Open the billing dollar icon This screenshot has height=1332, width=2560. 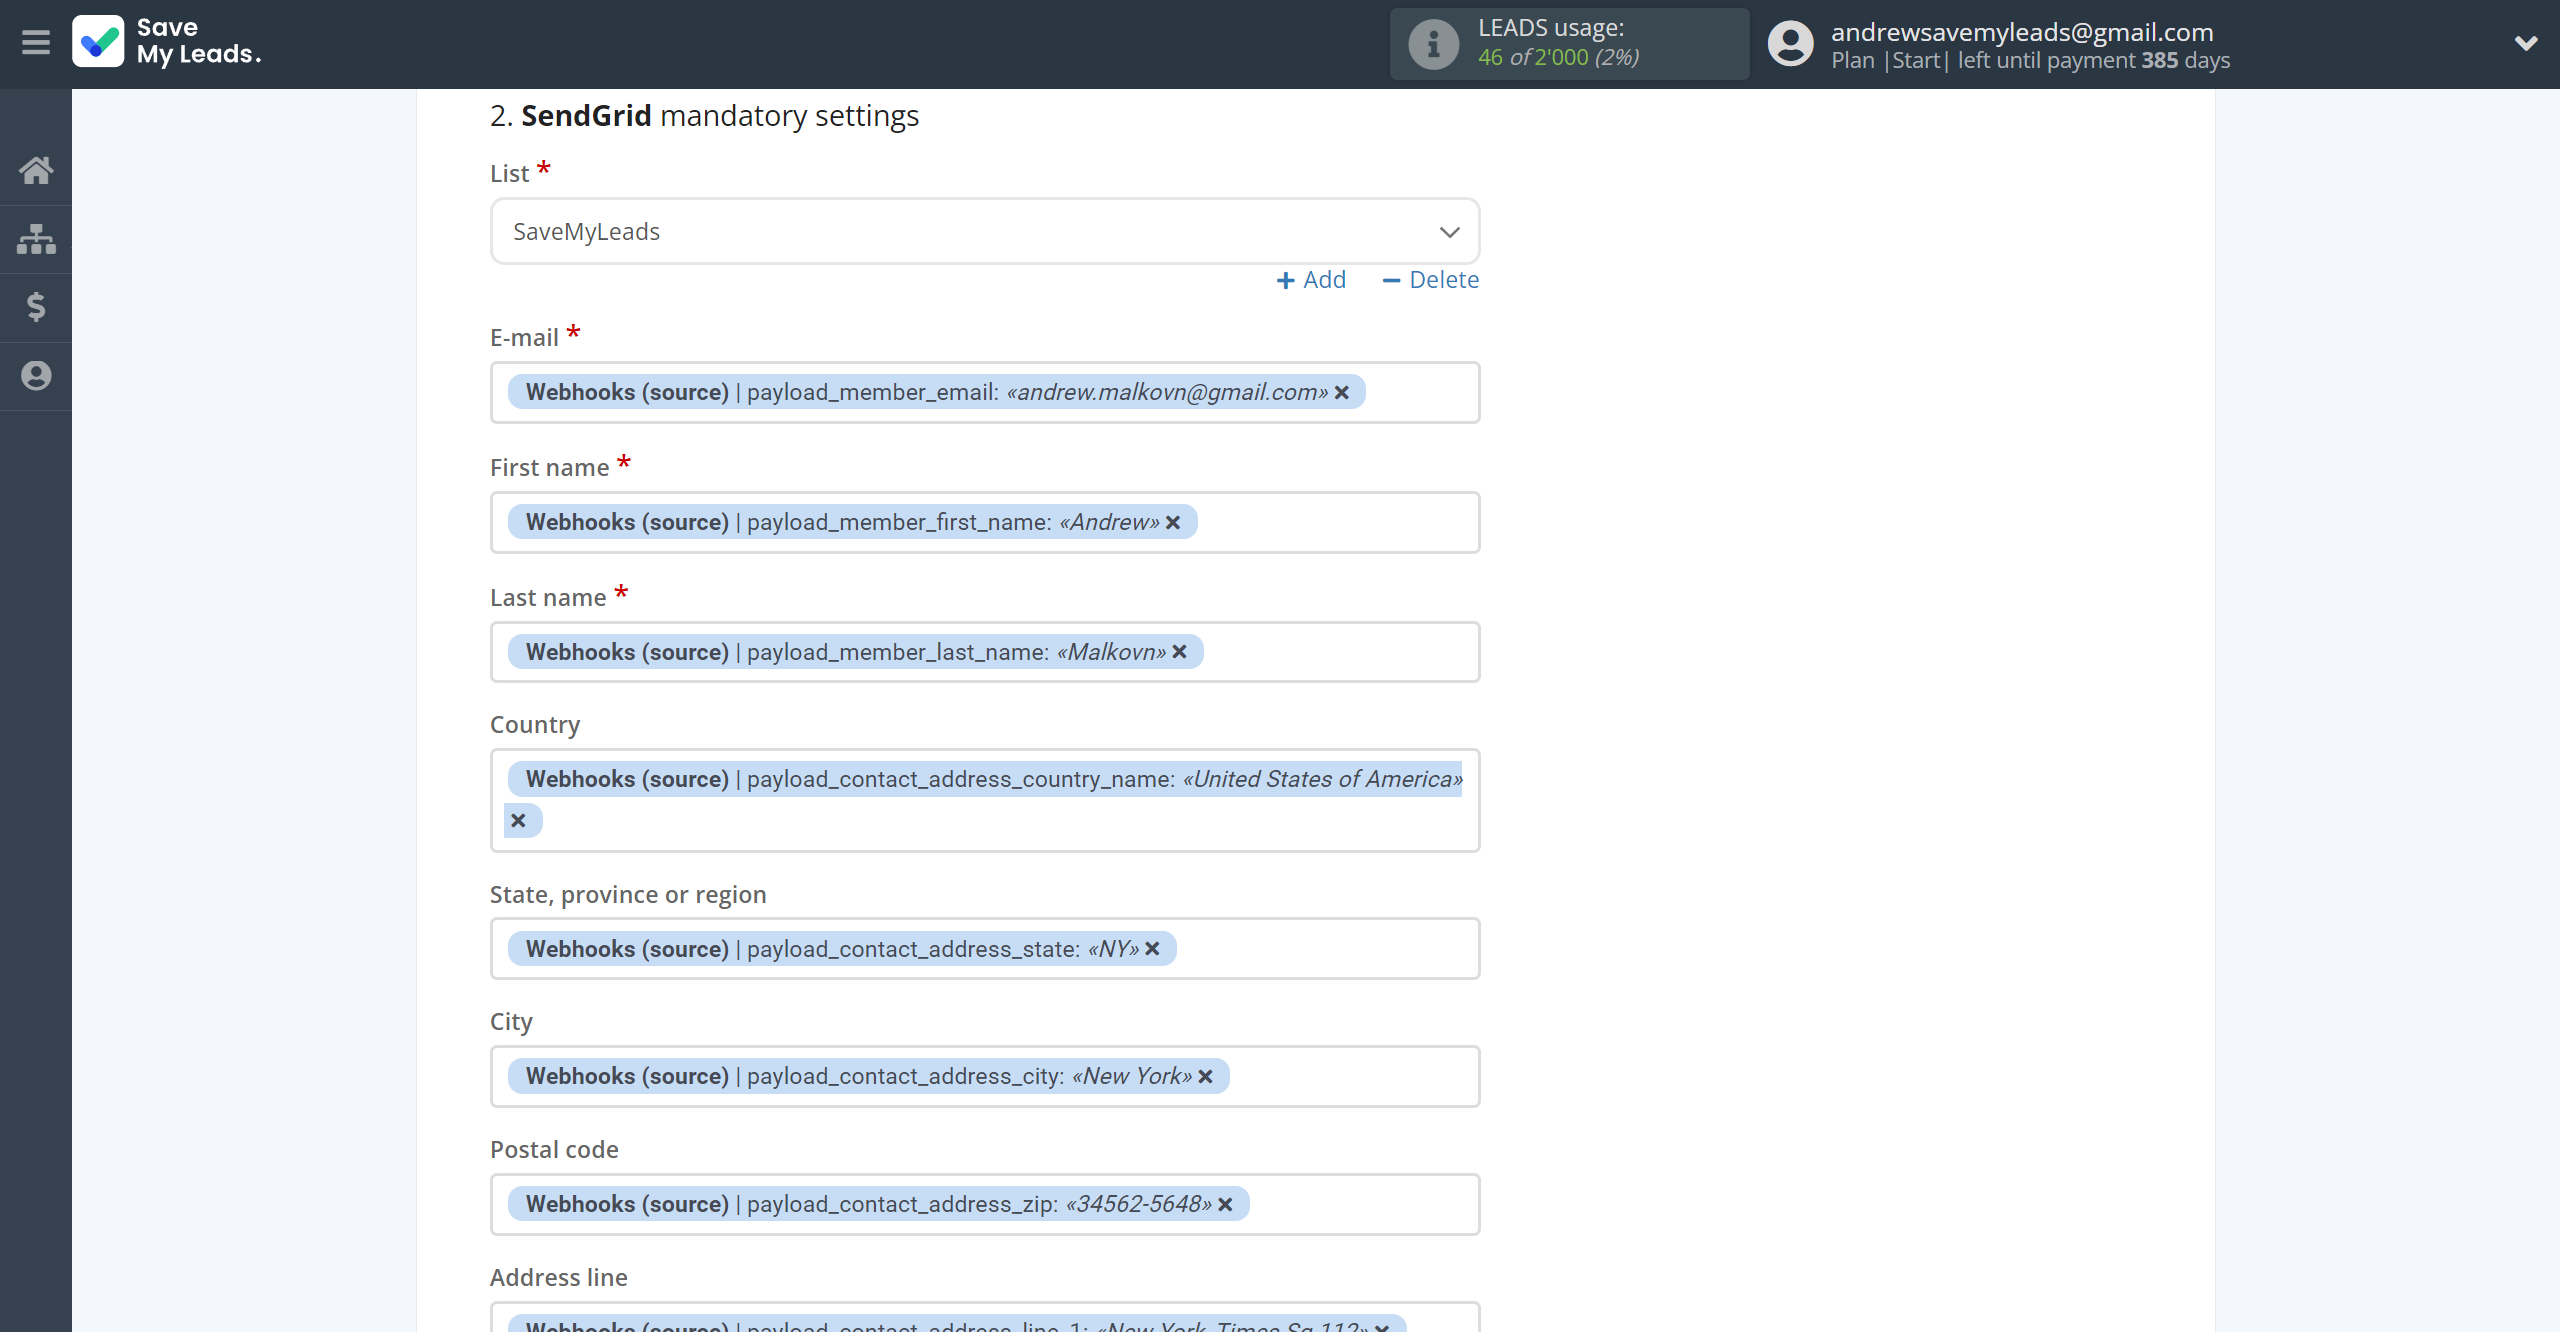[36, 307]
